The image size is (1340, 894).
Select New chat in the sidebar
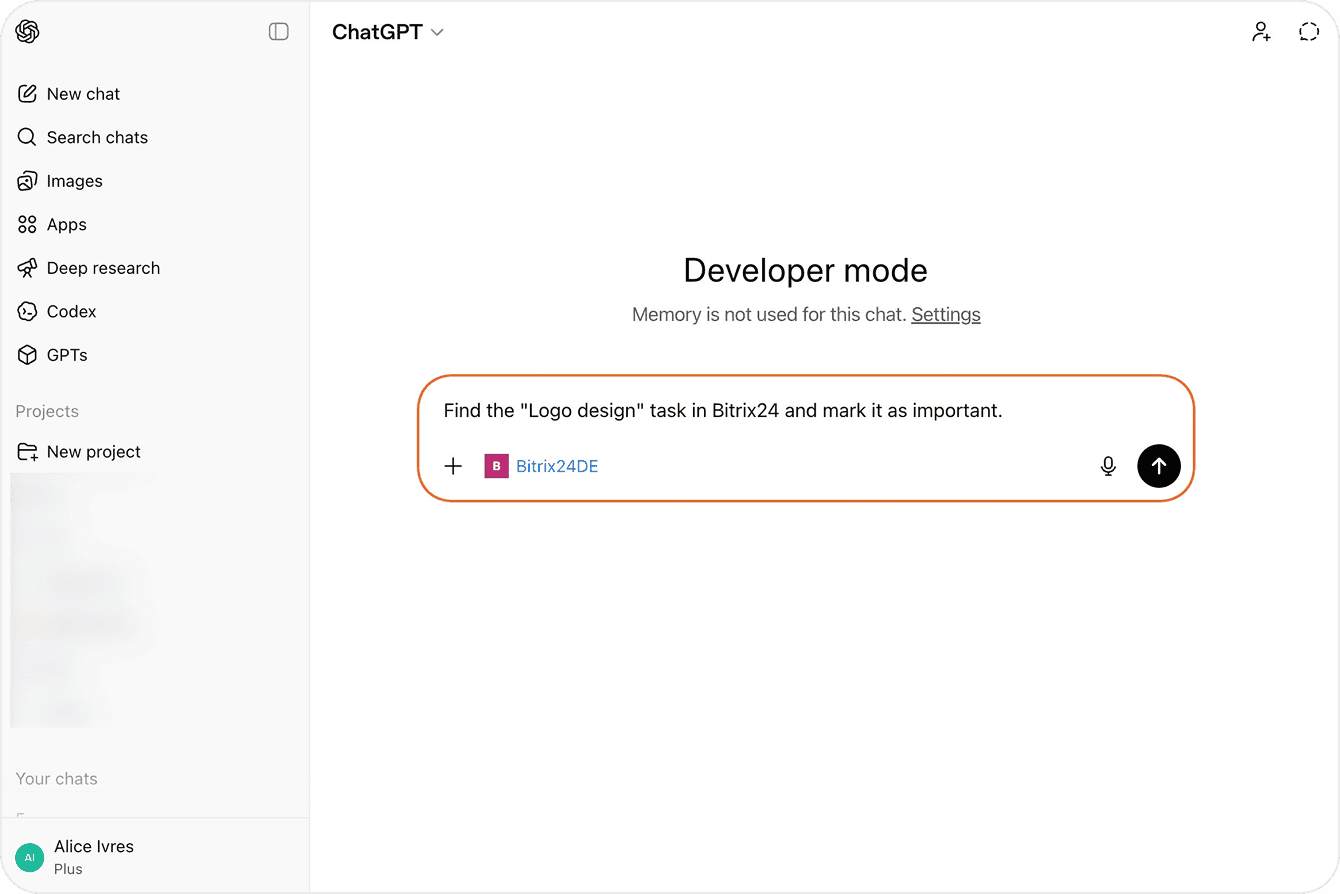[82, 93]
